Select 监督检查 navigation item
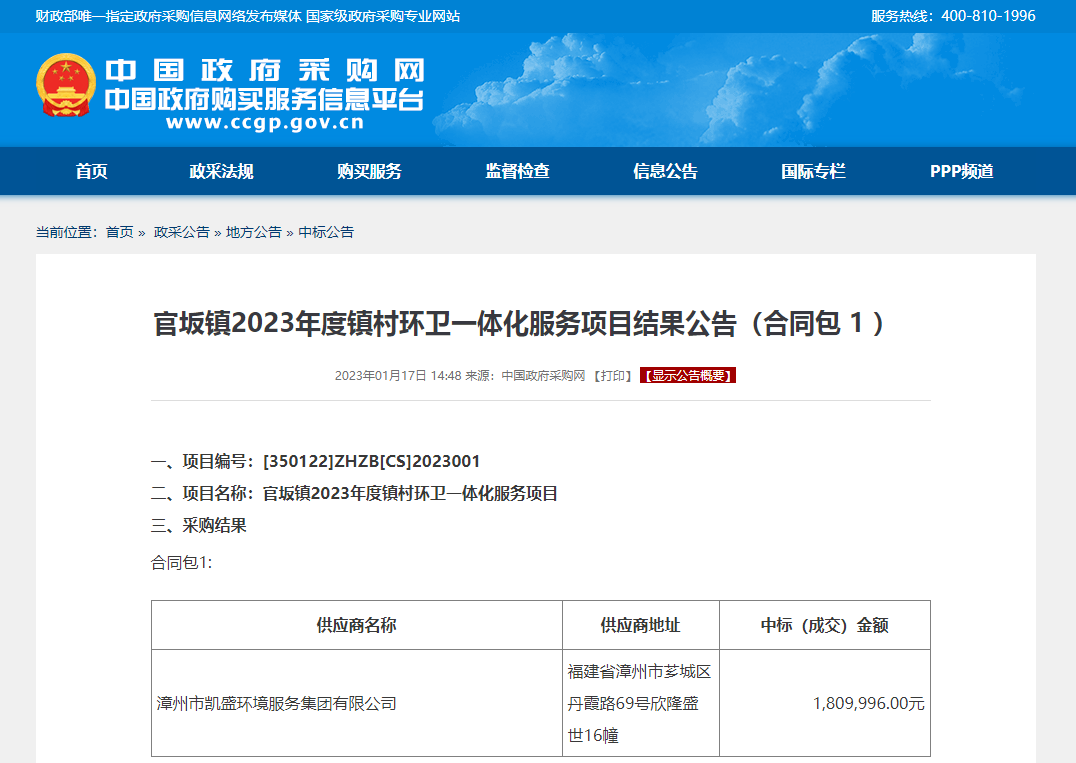The height and width of the screenshot is (763, 1076). click(x=517, y=172)
